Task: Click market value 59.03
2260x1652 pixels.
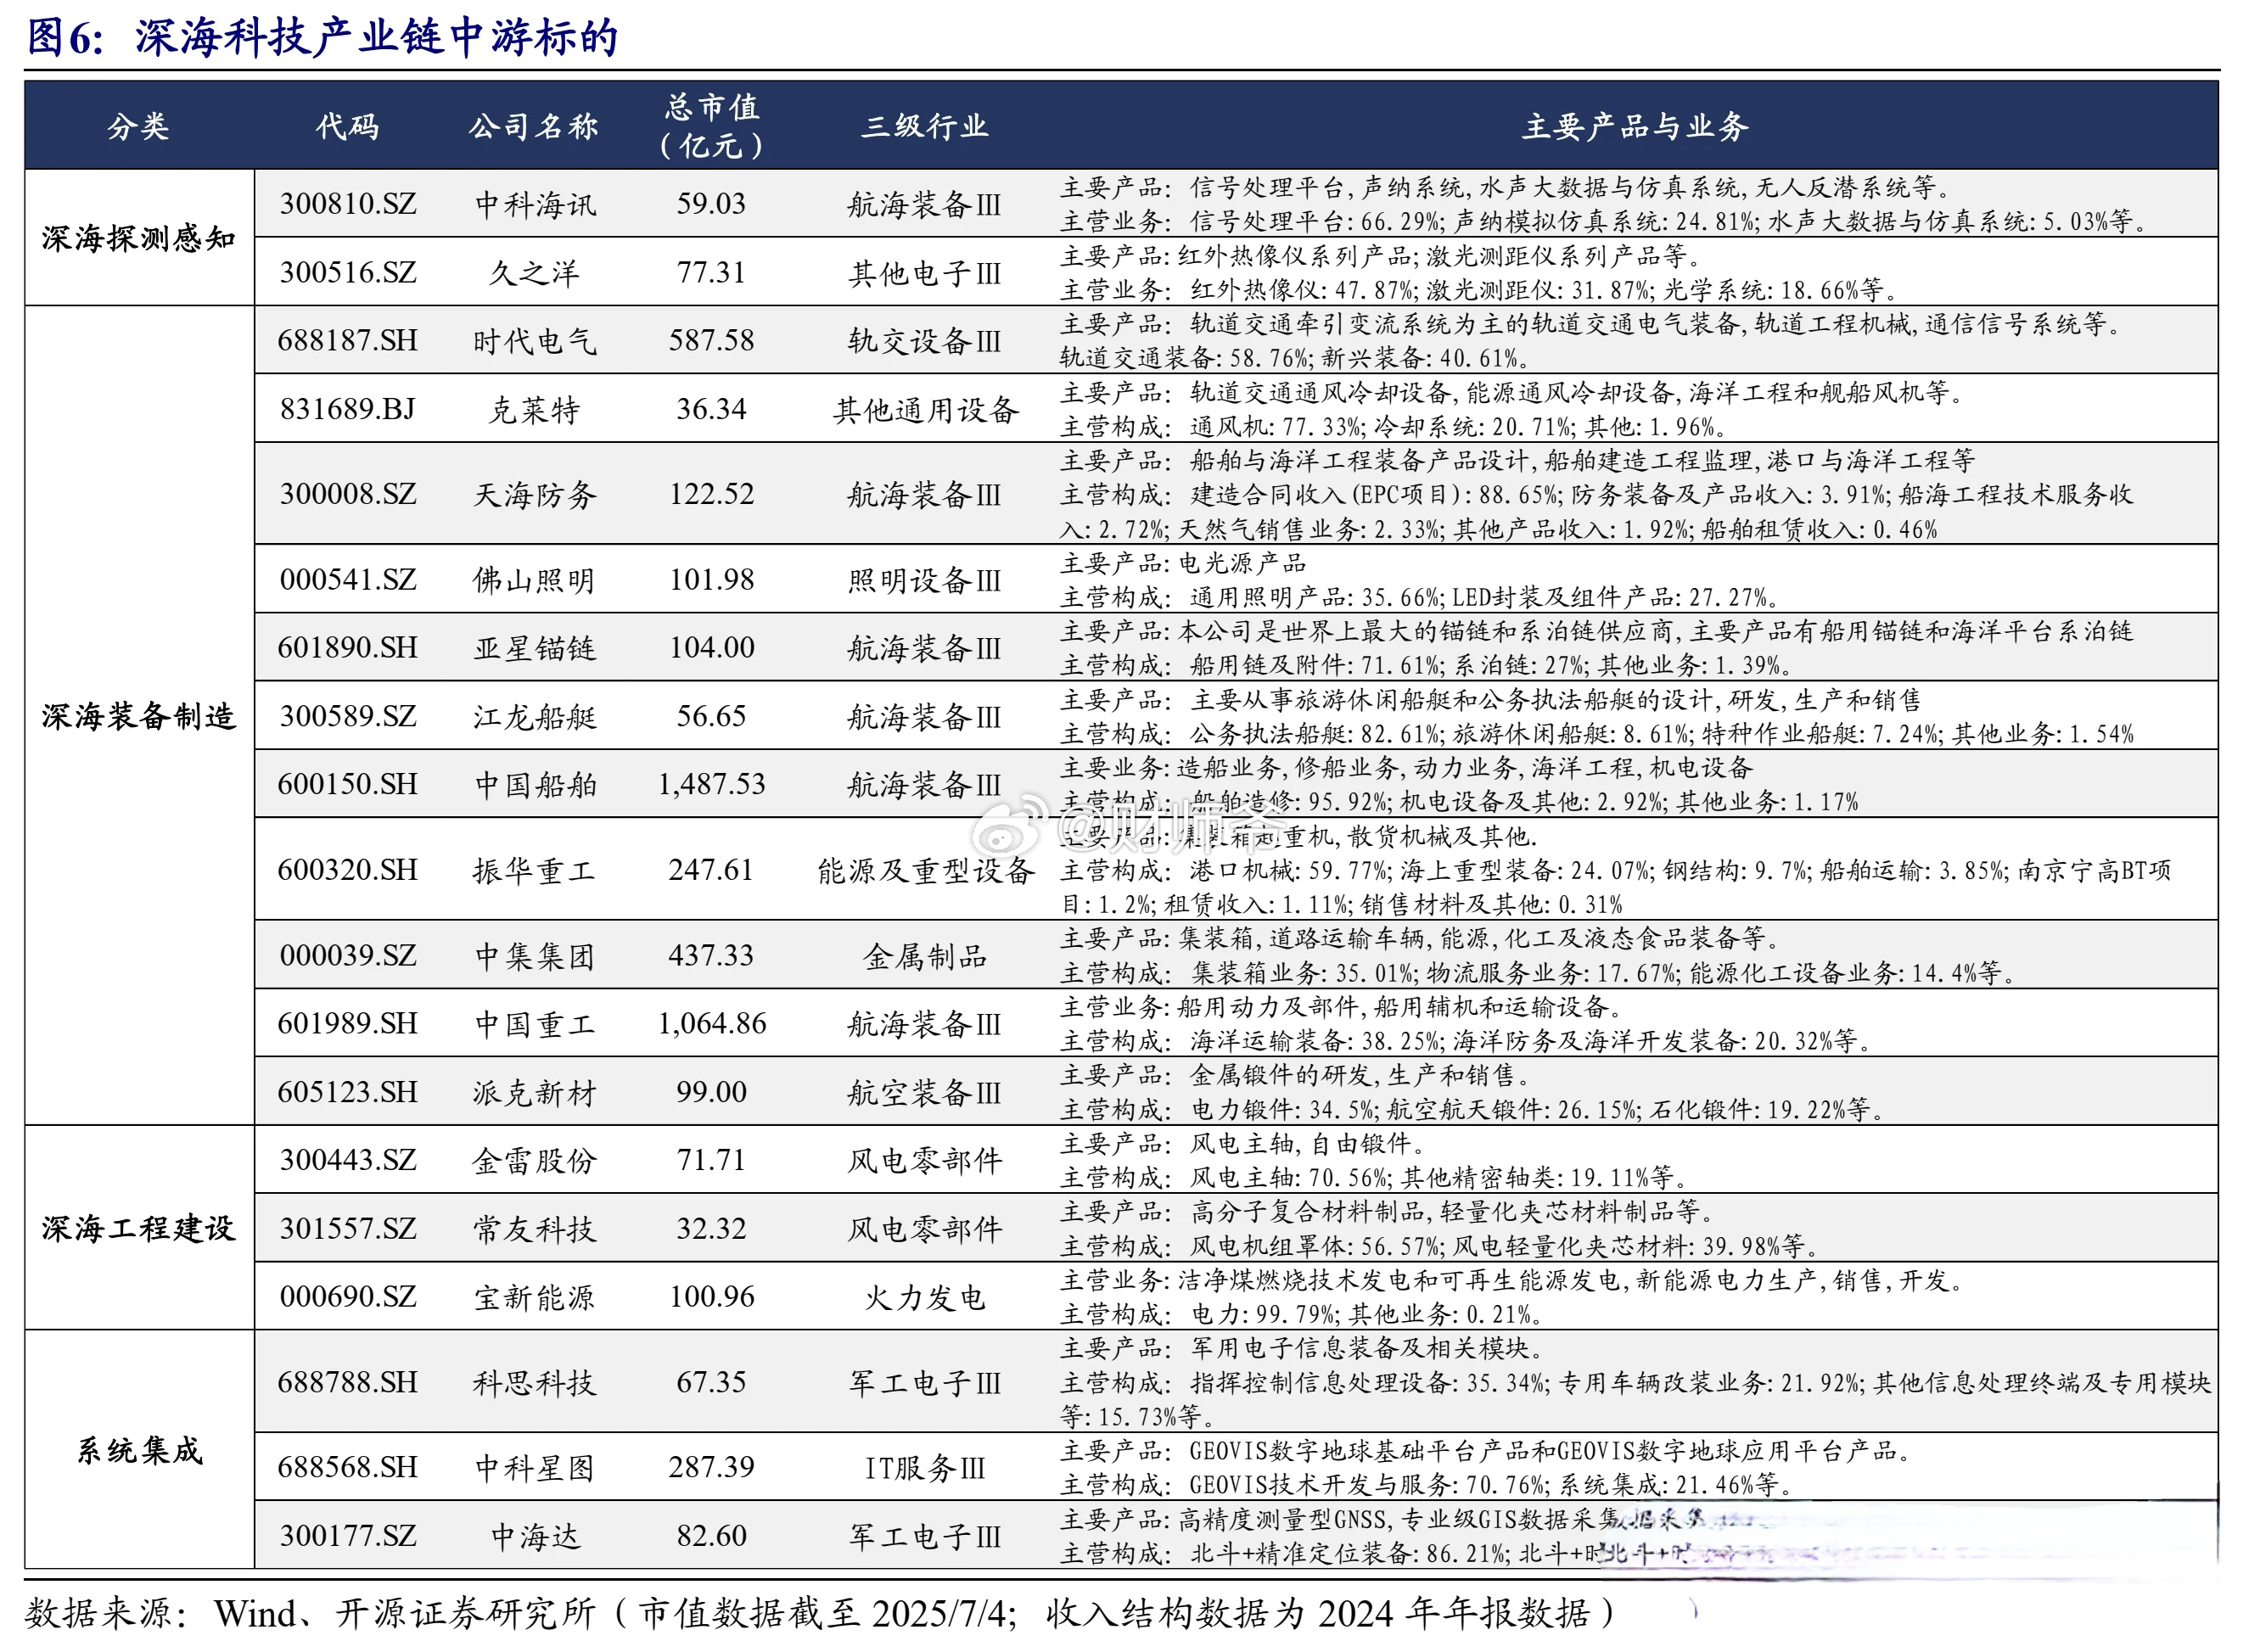Action: tap(712, 204)
